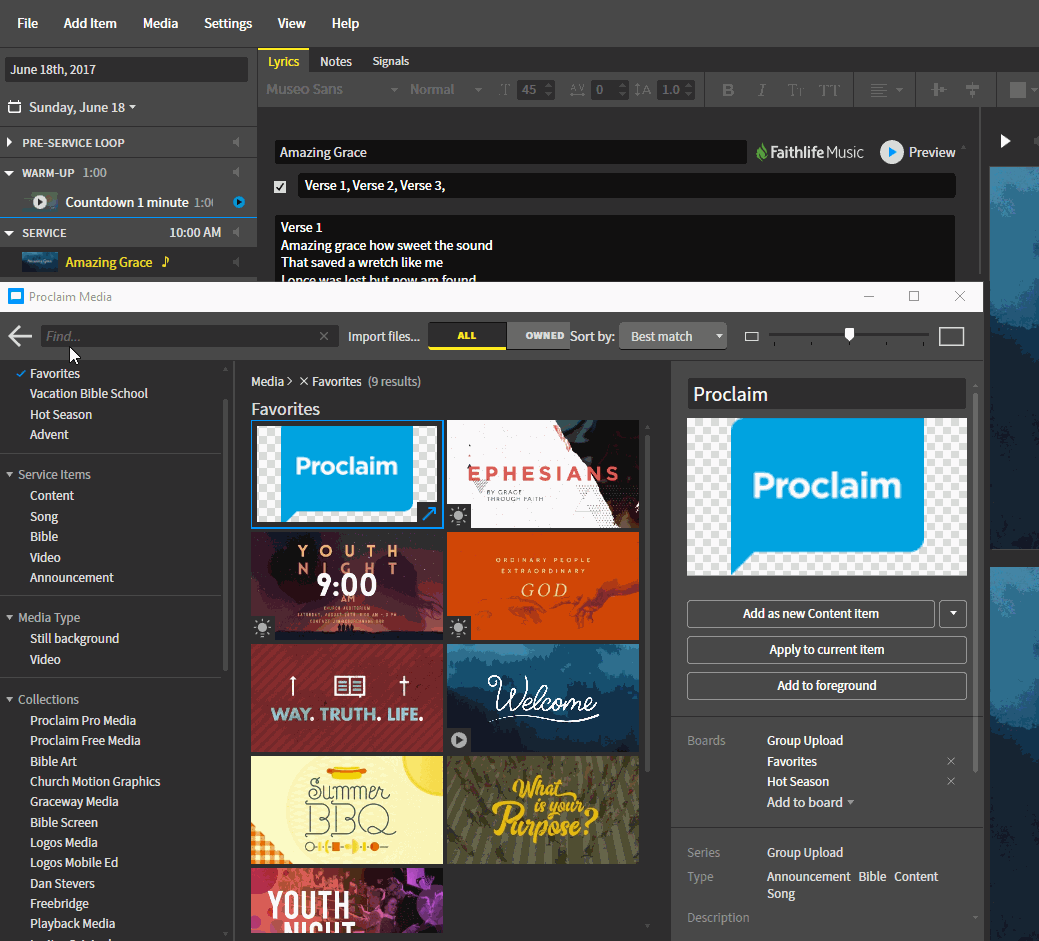
Task: Collapse the Warm-Up section
Action: coord(9,173)
